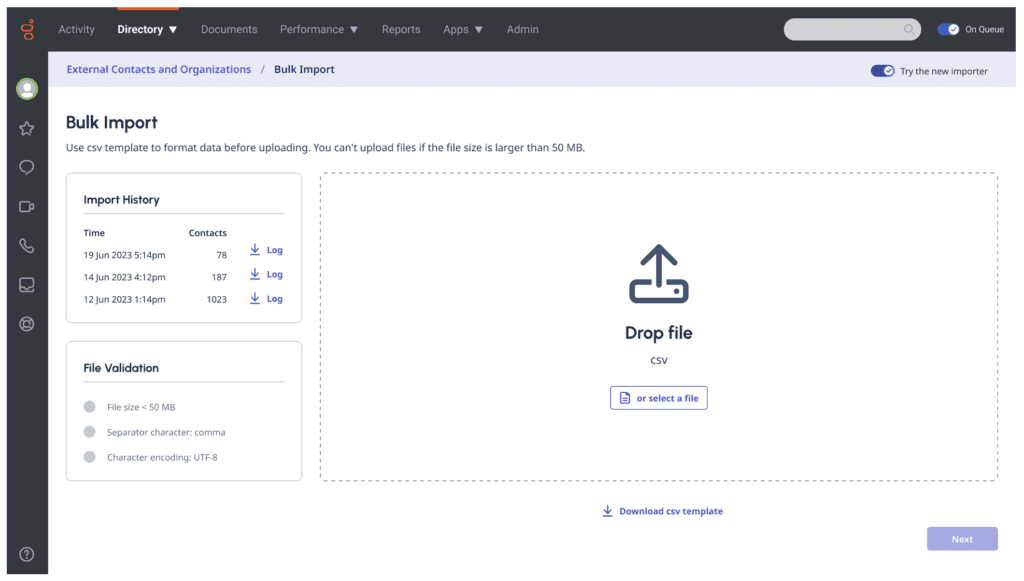
Task: Open the chat interactions icon
Action: click(26, 167)
